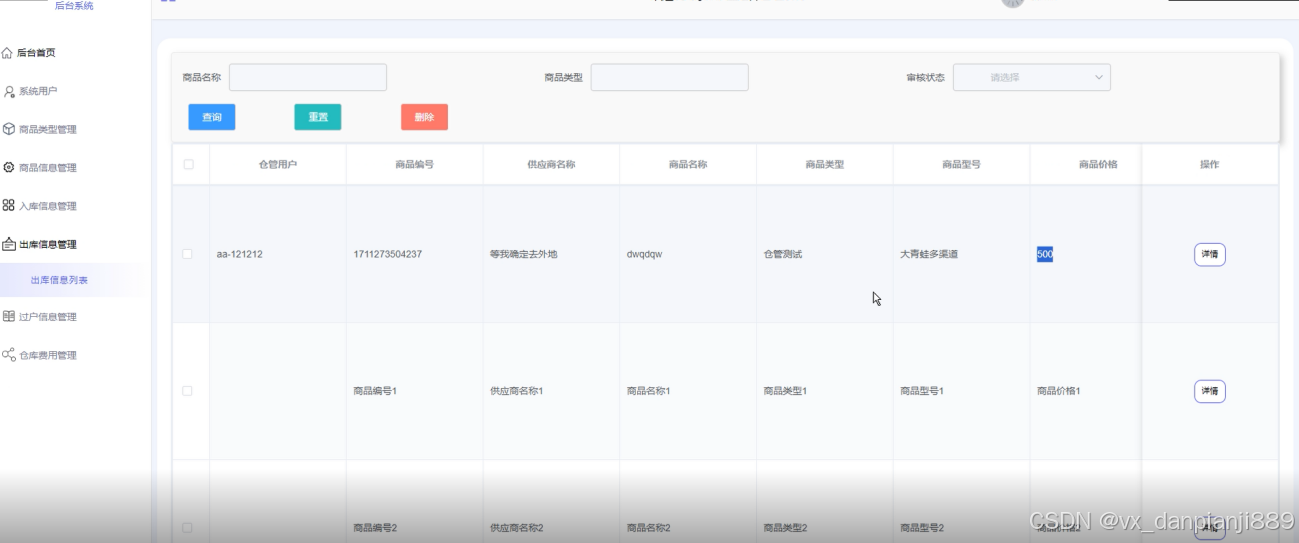
Task: Click the briefcase icon beside 出库信息管理
Action: click(x=8, y=244)
